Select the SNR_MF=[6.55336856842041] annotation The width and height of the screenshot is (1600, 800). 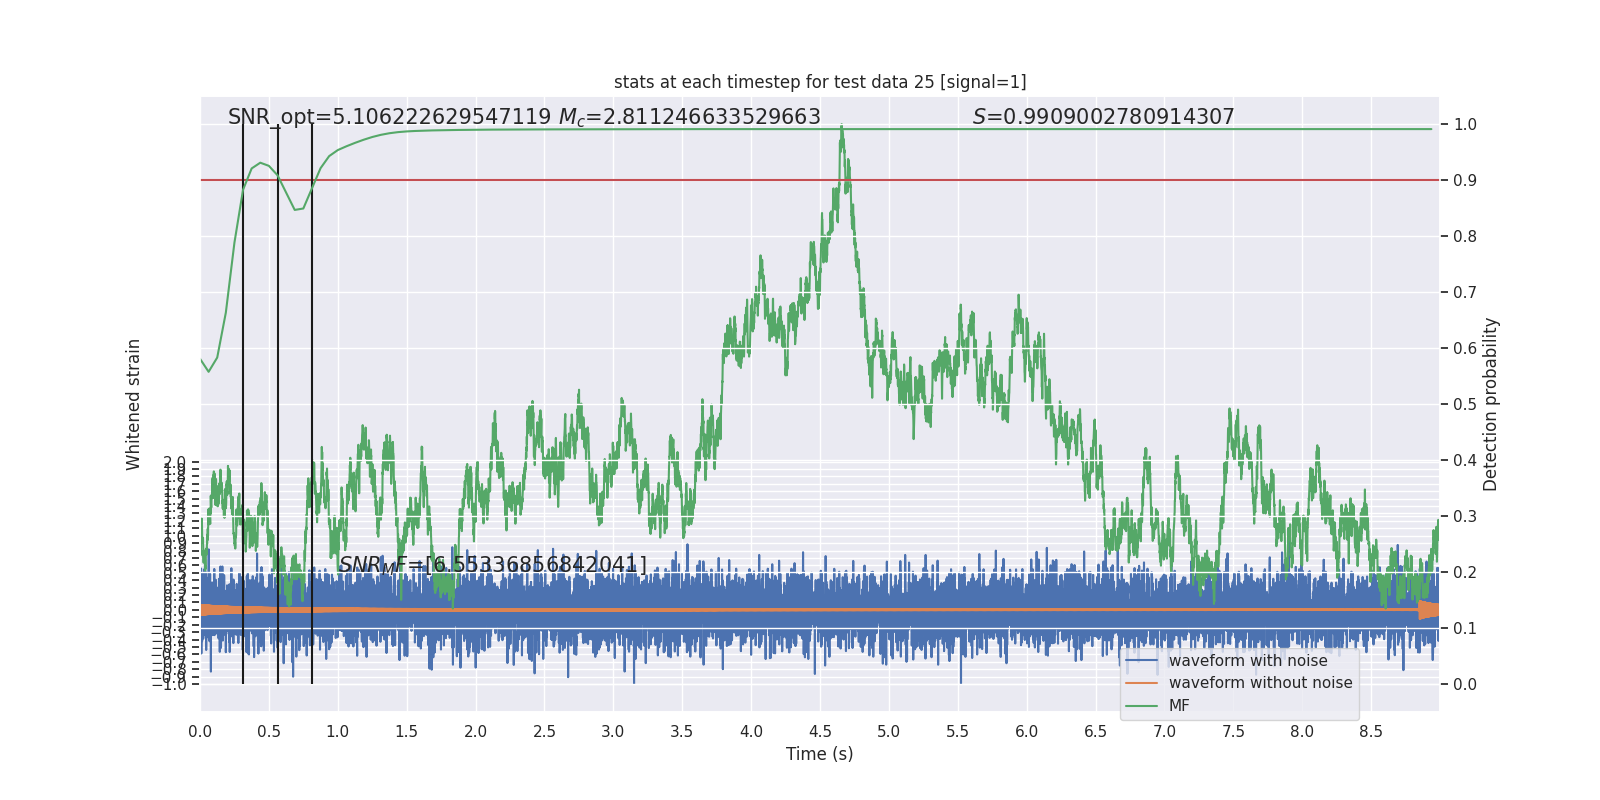pos(492,565)
